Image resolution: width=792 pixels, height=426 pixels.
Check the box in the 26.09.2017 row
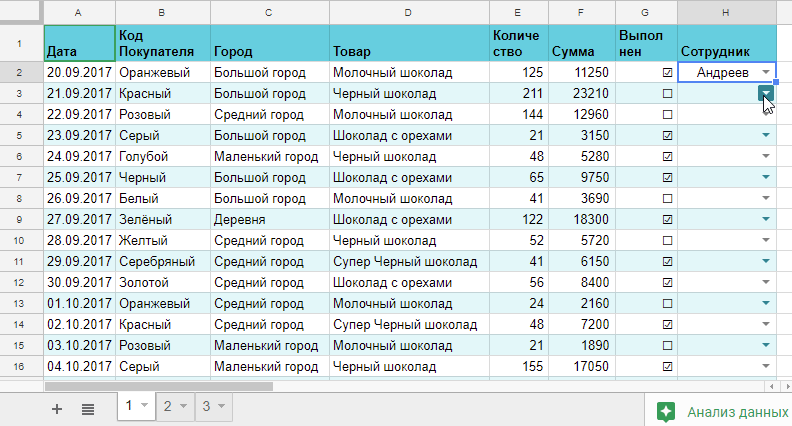(x=667, y=199)
